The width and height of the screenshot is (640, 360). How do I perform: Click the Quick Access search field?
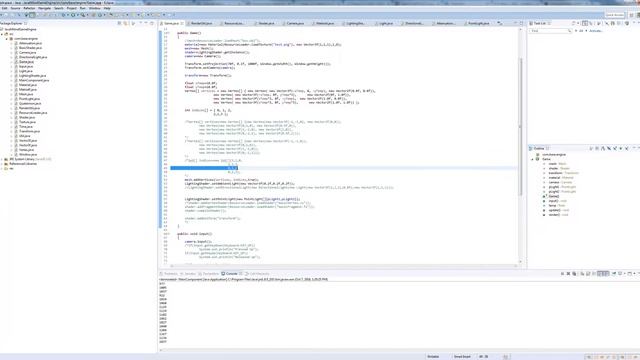coord(615,15)
